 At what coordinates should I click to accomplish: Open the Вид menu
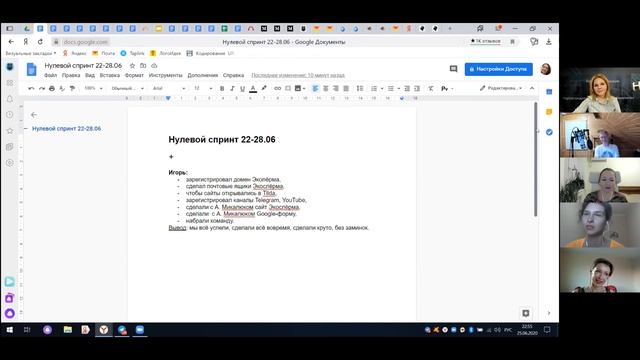(90, 76)
